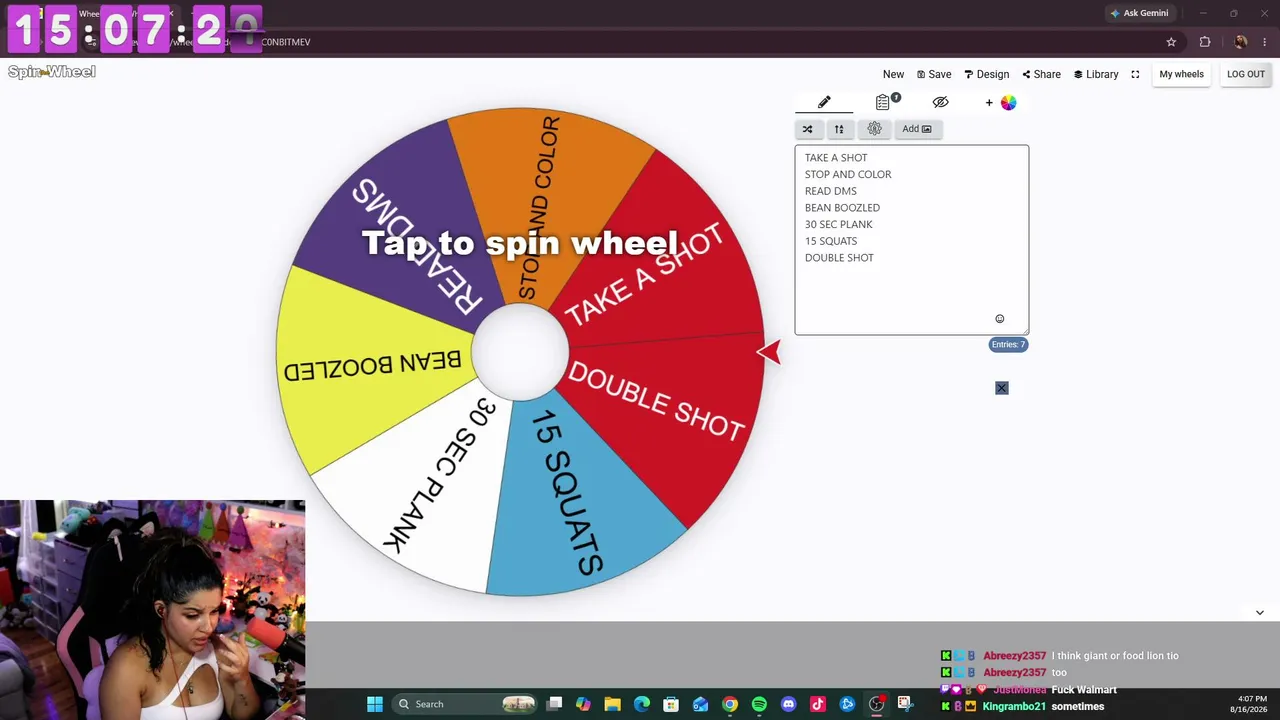Image resolution: width=1280 pixels, height=720 pixels.
Task: Open Microsoft Edge from the taskbar
Action: [x=642, y=704]
